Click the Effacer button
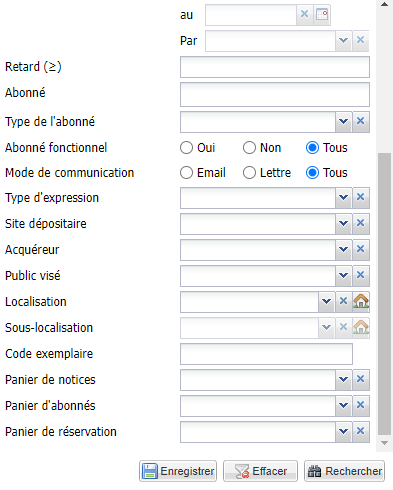The image size is (393, 490). tap(260, 471)
